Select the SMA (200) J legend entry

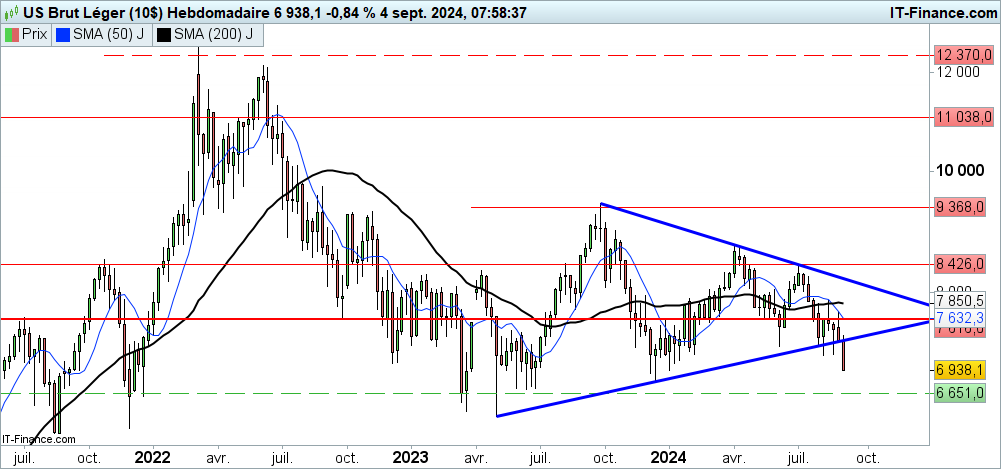211,35
